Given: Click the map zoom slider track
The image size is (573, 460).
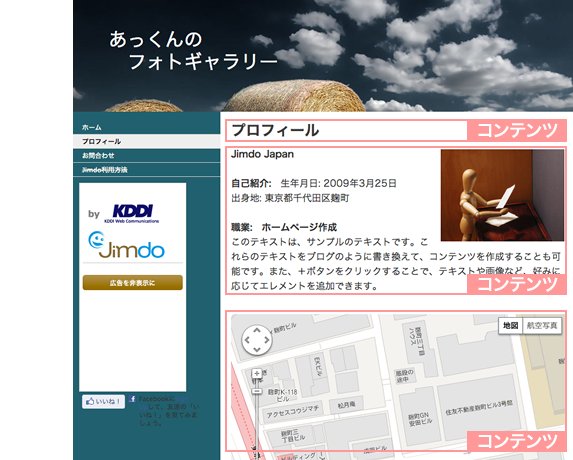Looking at the screenshot, I should tap(257, 424).
